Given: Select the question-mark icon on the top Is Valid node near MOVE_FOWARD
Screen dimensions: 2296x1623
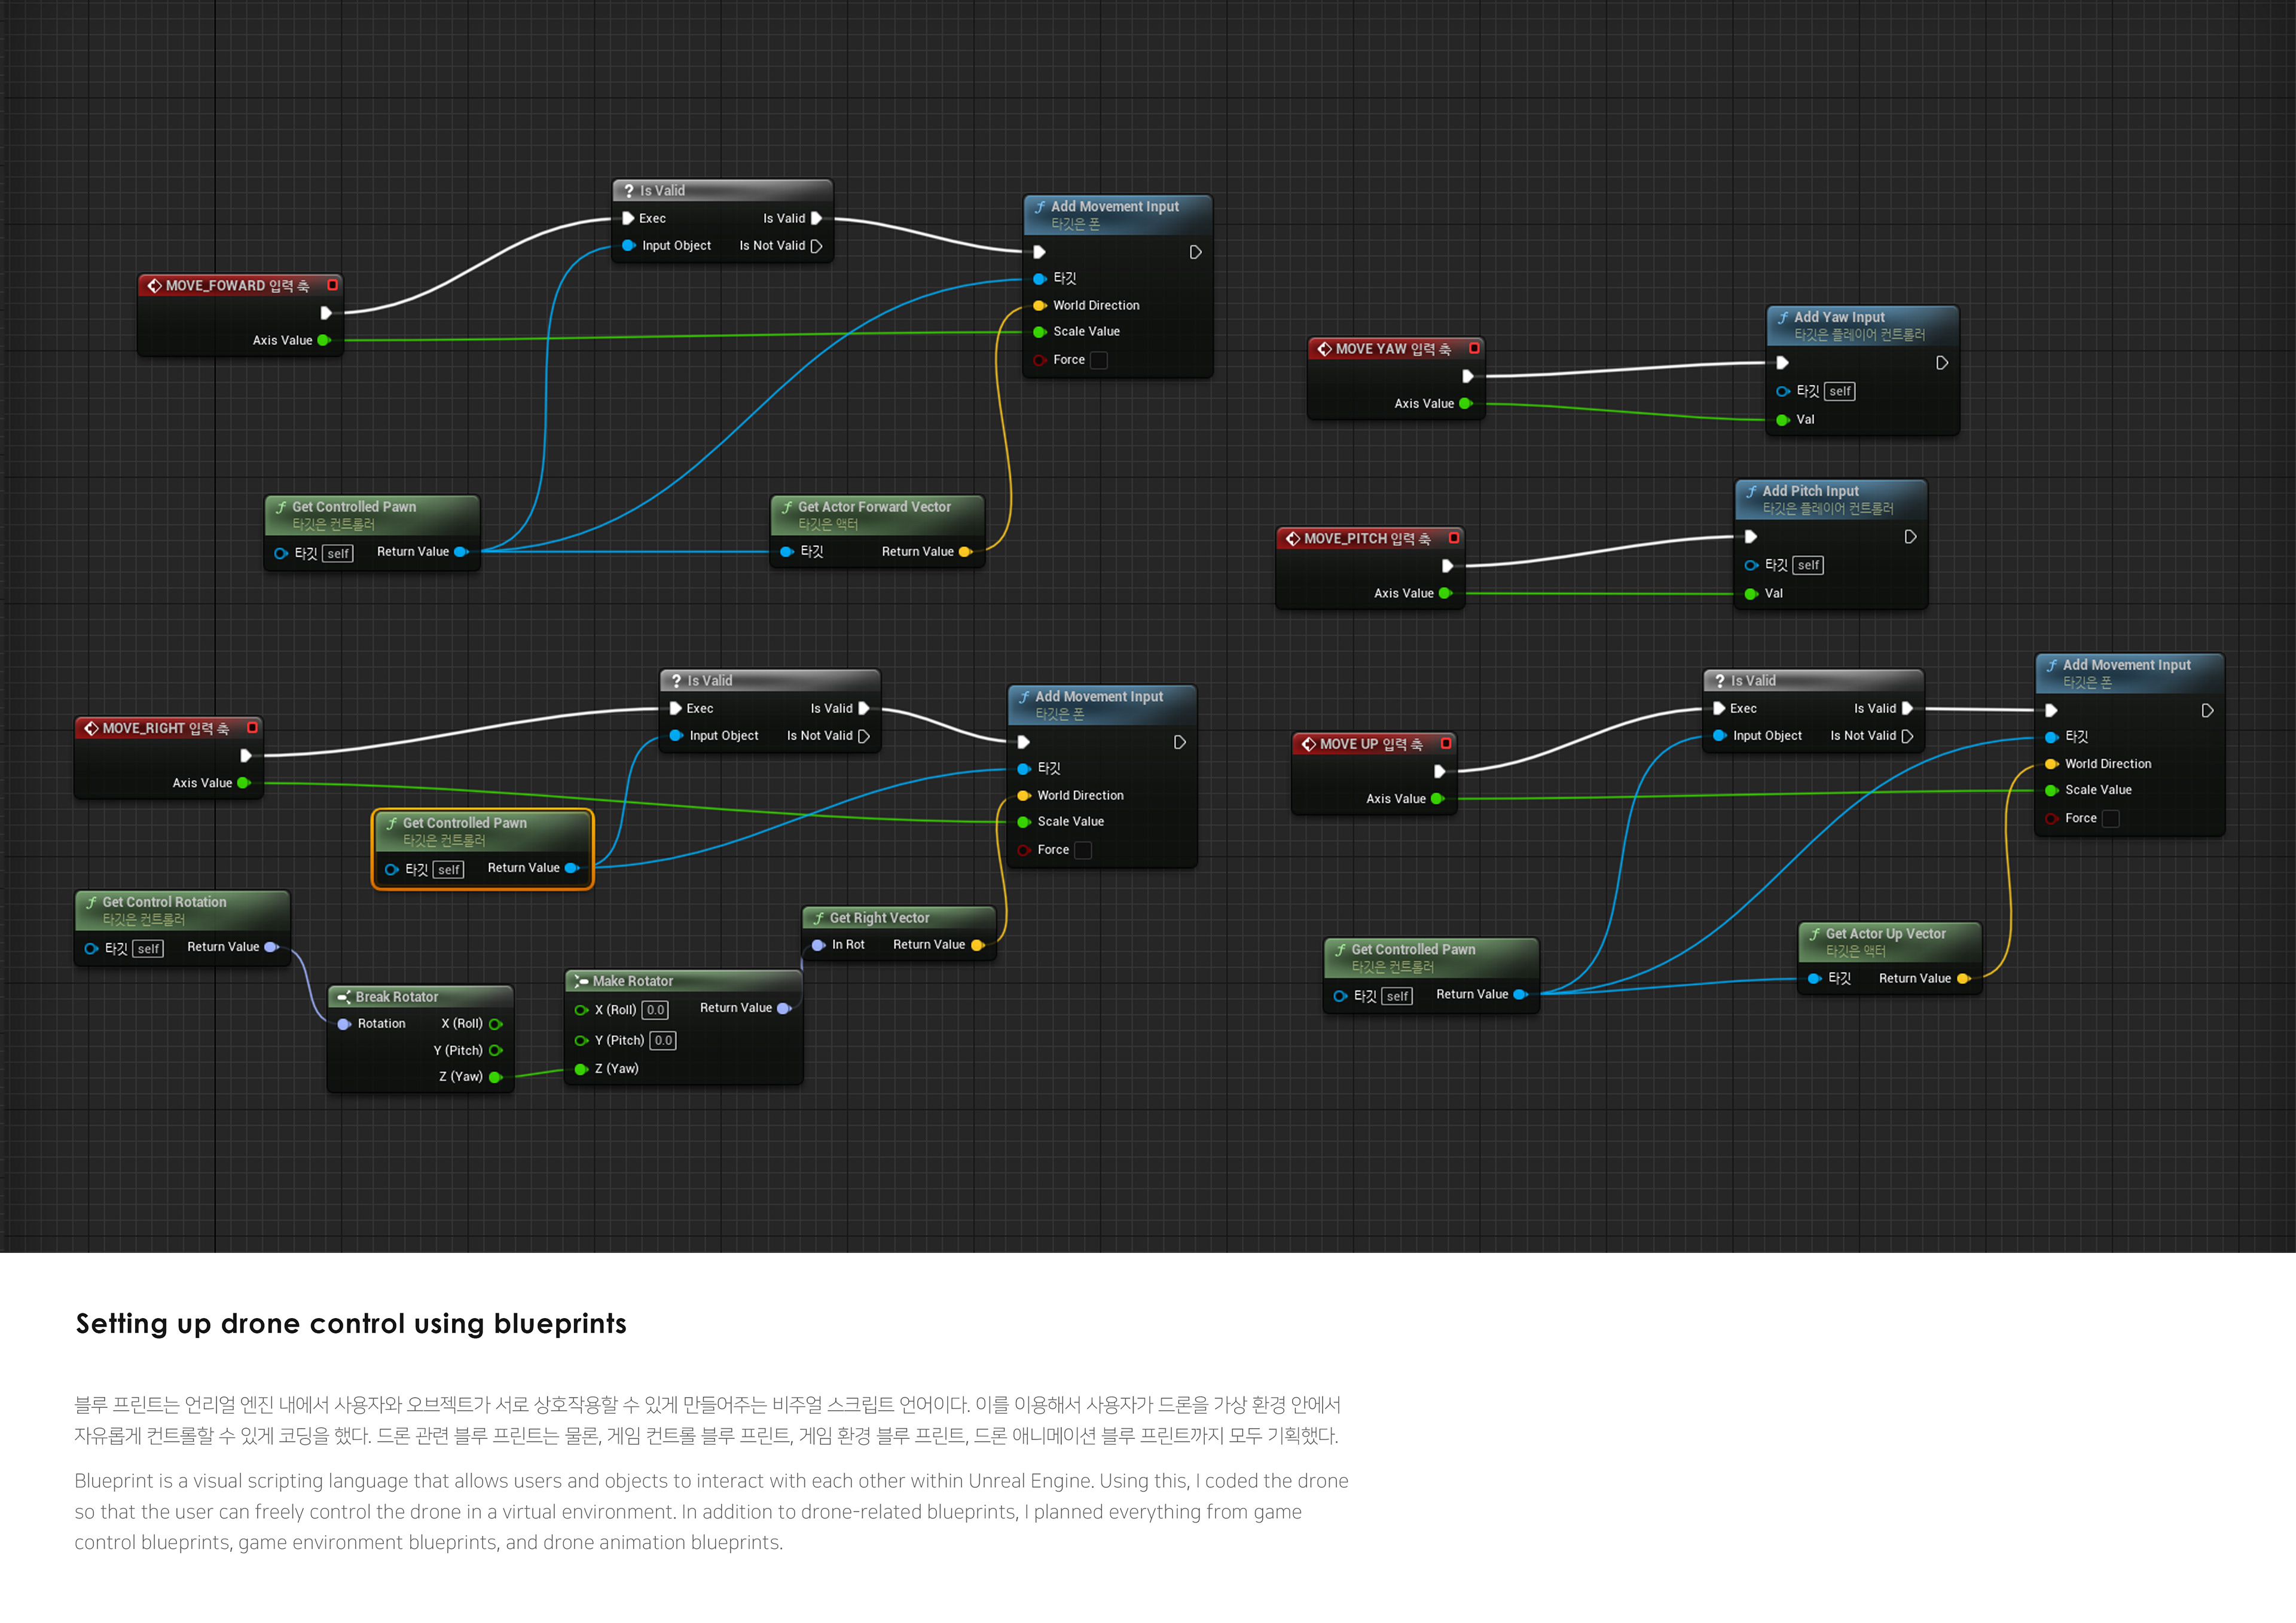Looking at the screenshot, I should (628, 190).
